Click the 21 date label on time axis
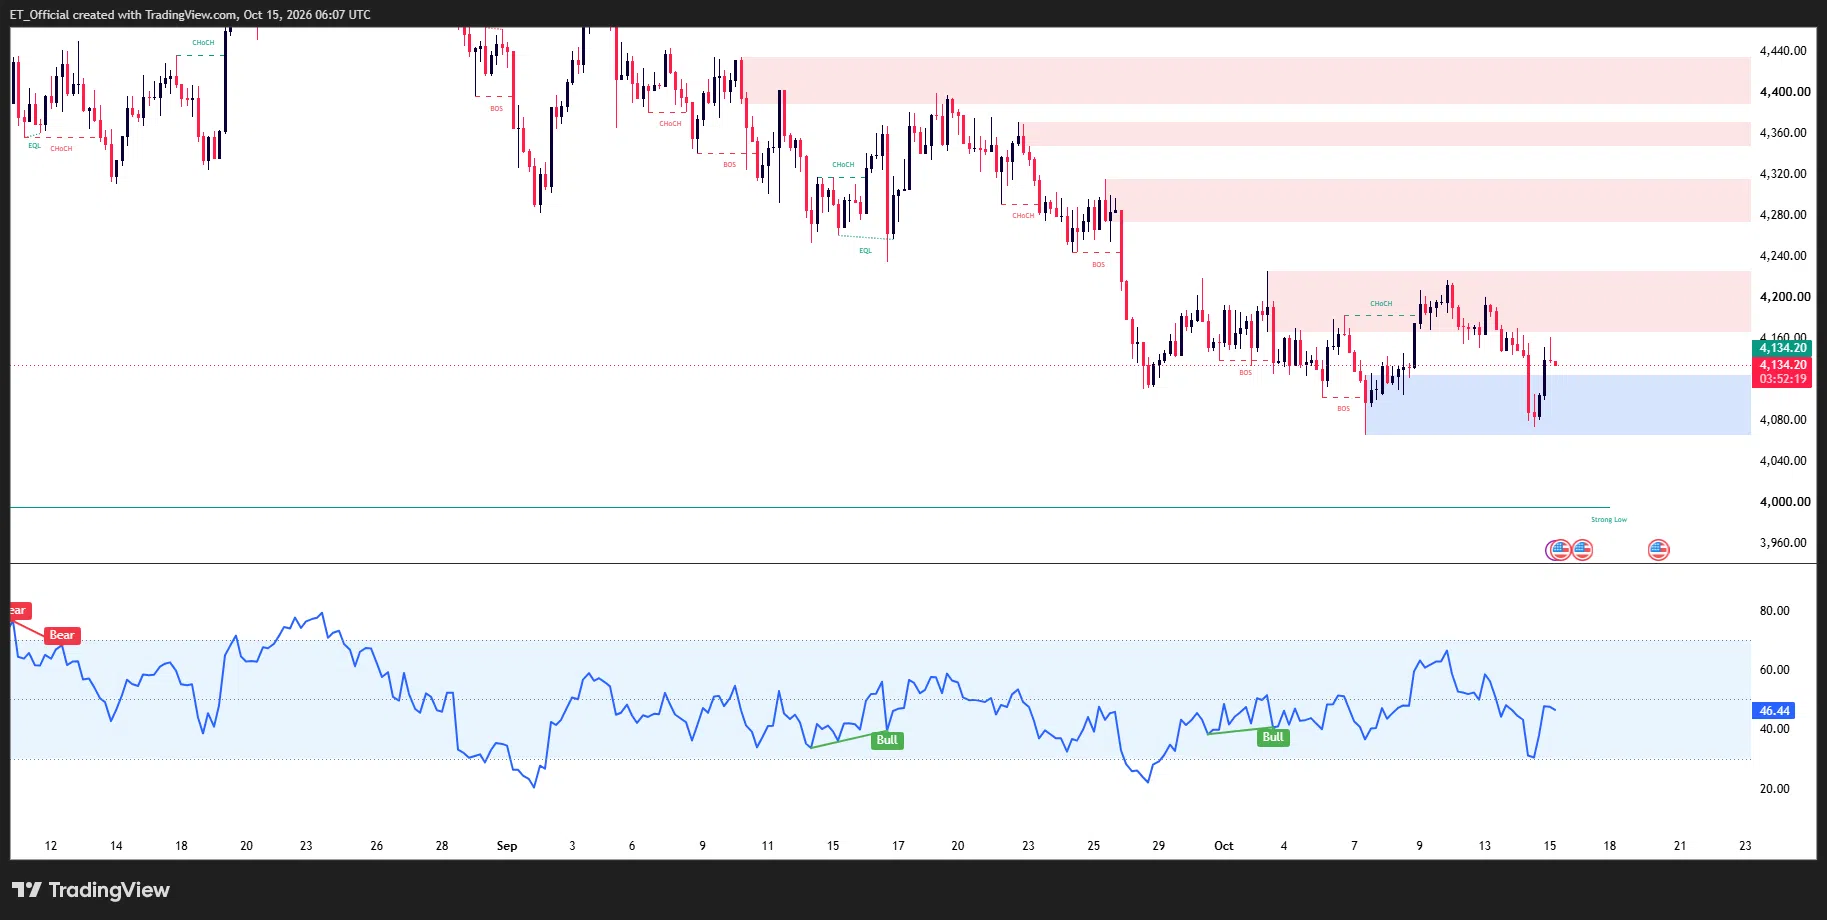1827x920 pixels. tap(1680, 846)
